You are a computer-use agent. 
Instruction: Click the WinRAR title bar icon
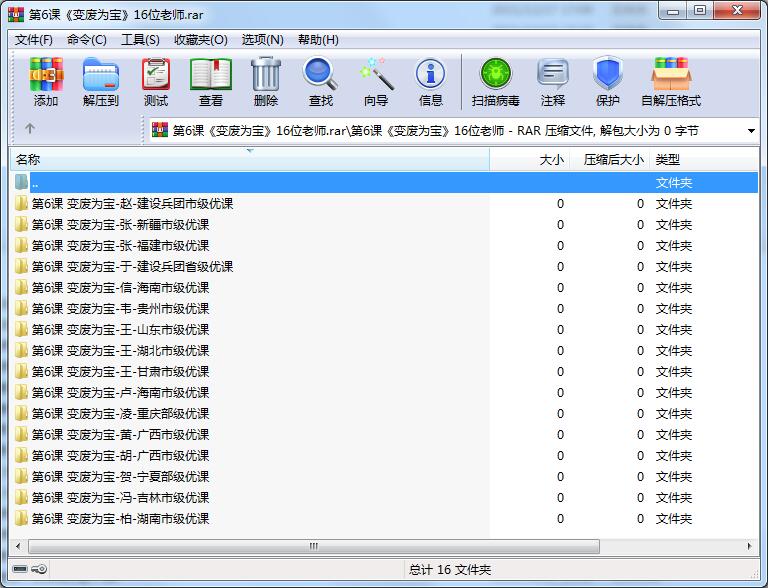click(x=16, y=14)
